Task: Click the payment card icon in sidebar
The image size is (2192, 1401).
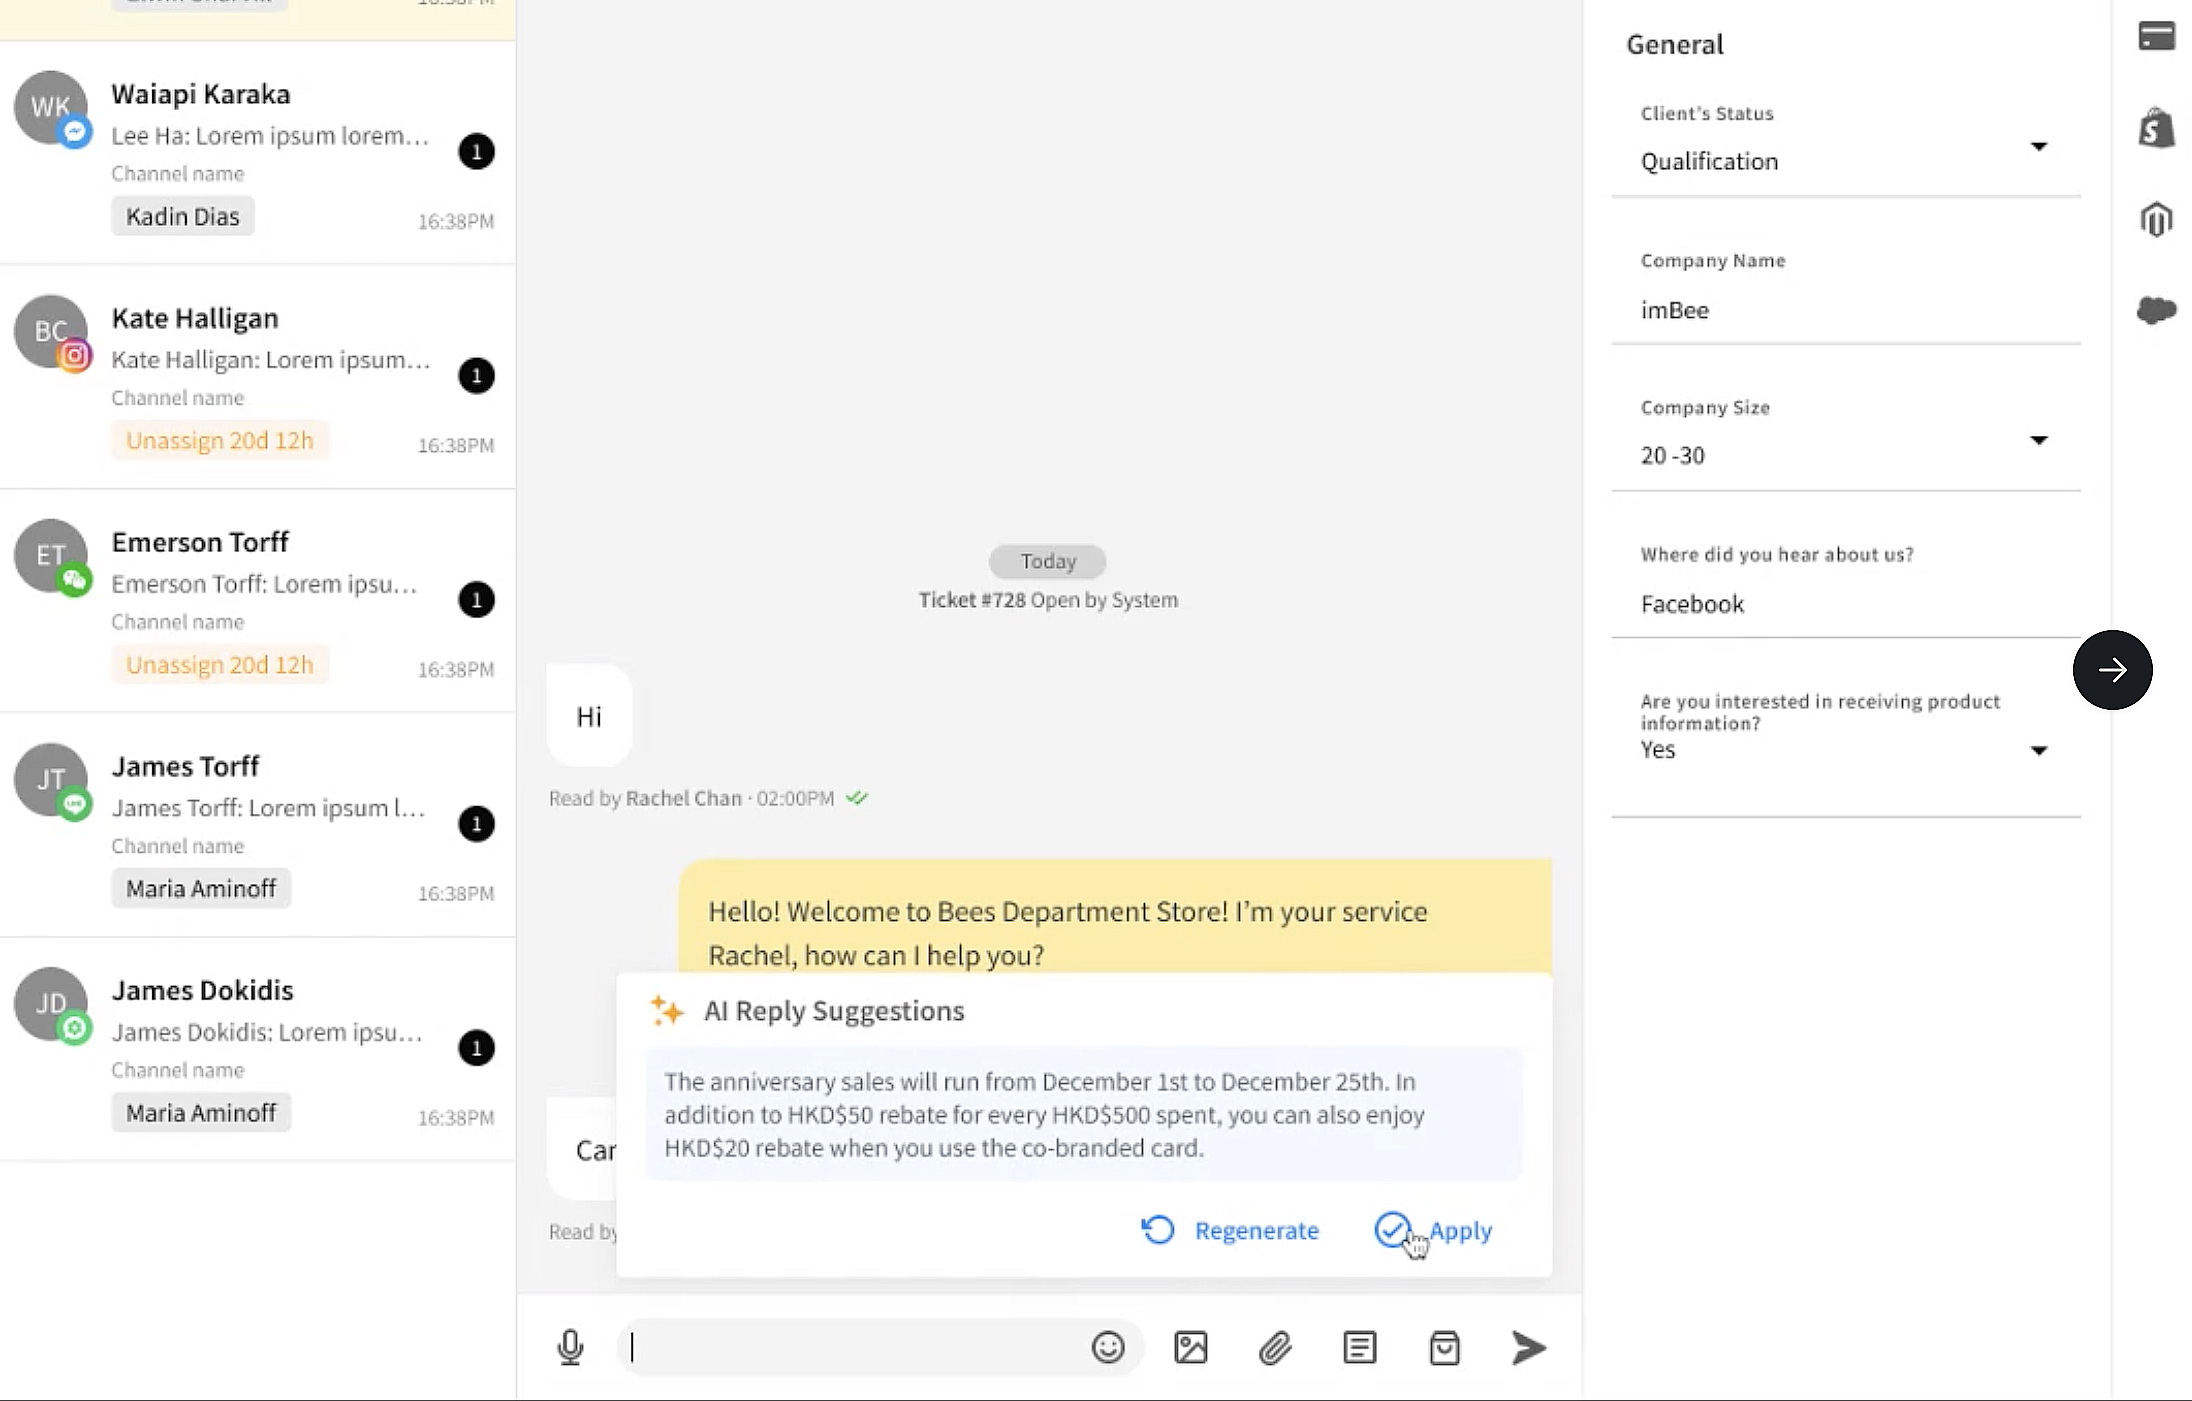Action: pyautogui.click(x=2157, y=36)
